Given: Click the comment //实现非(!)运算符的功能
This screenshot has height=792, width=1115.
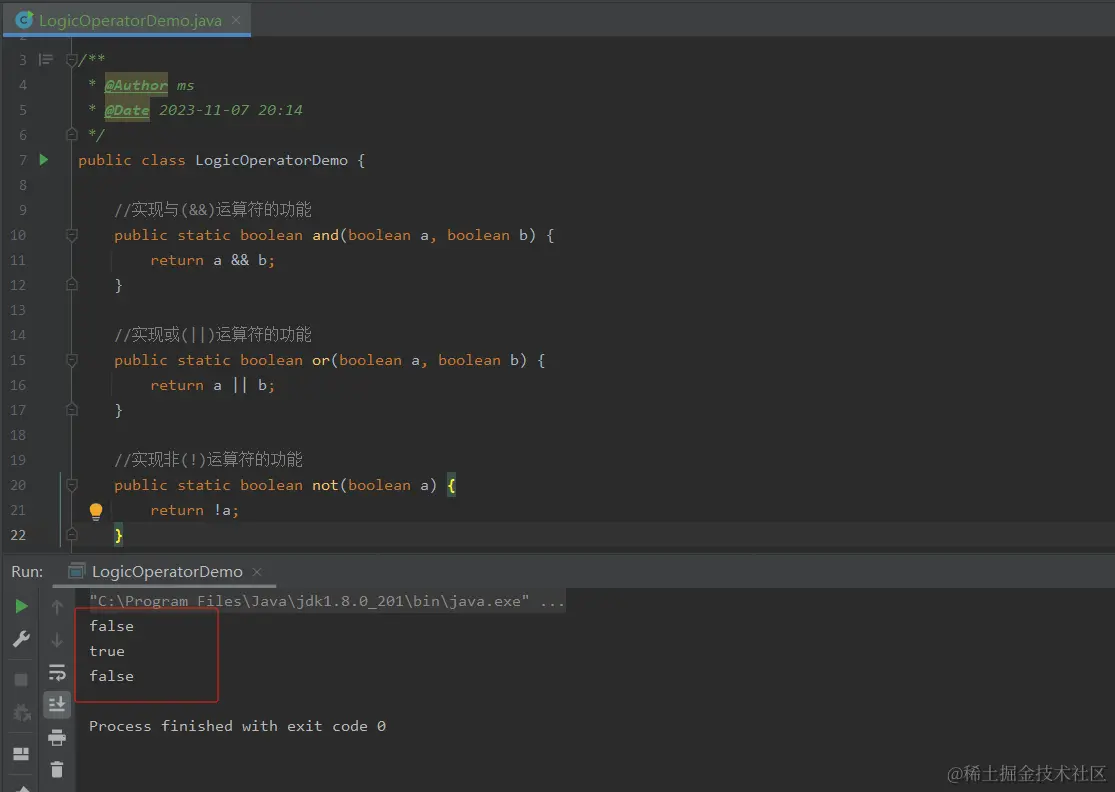Looking at the screenshot, I should pyautogui.click(x=208, y=460).
